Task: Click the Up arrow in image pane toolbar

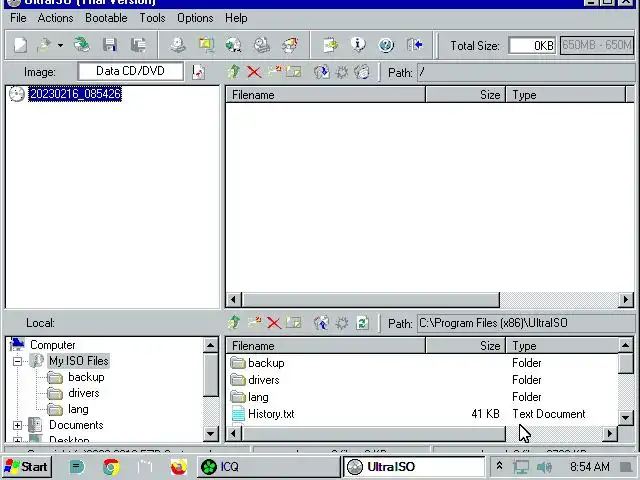Action: click(234, 72)
